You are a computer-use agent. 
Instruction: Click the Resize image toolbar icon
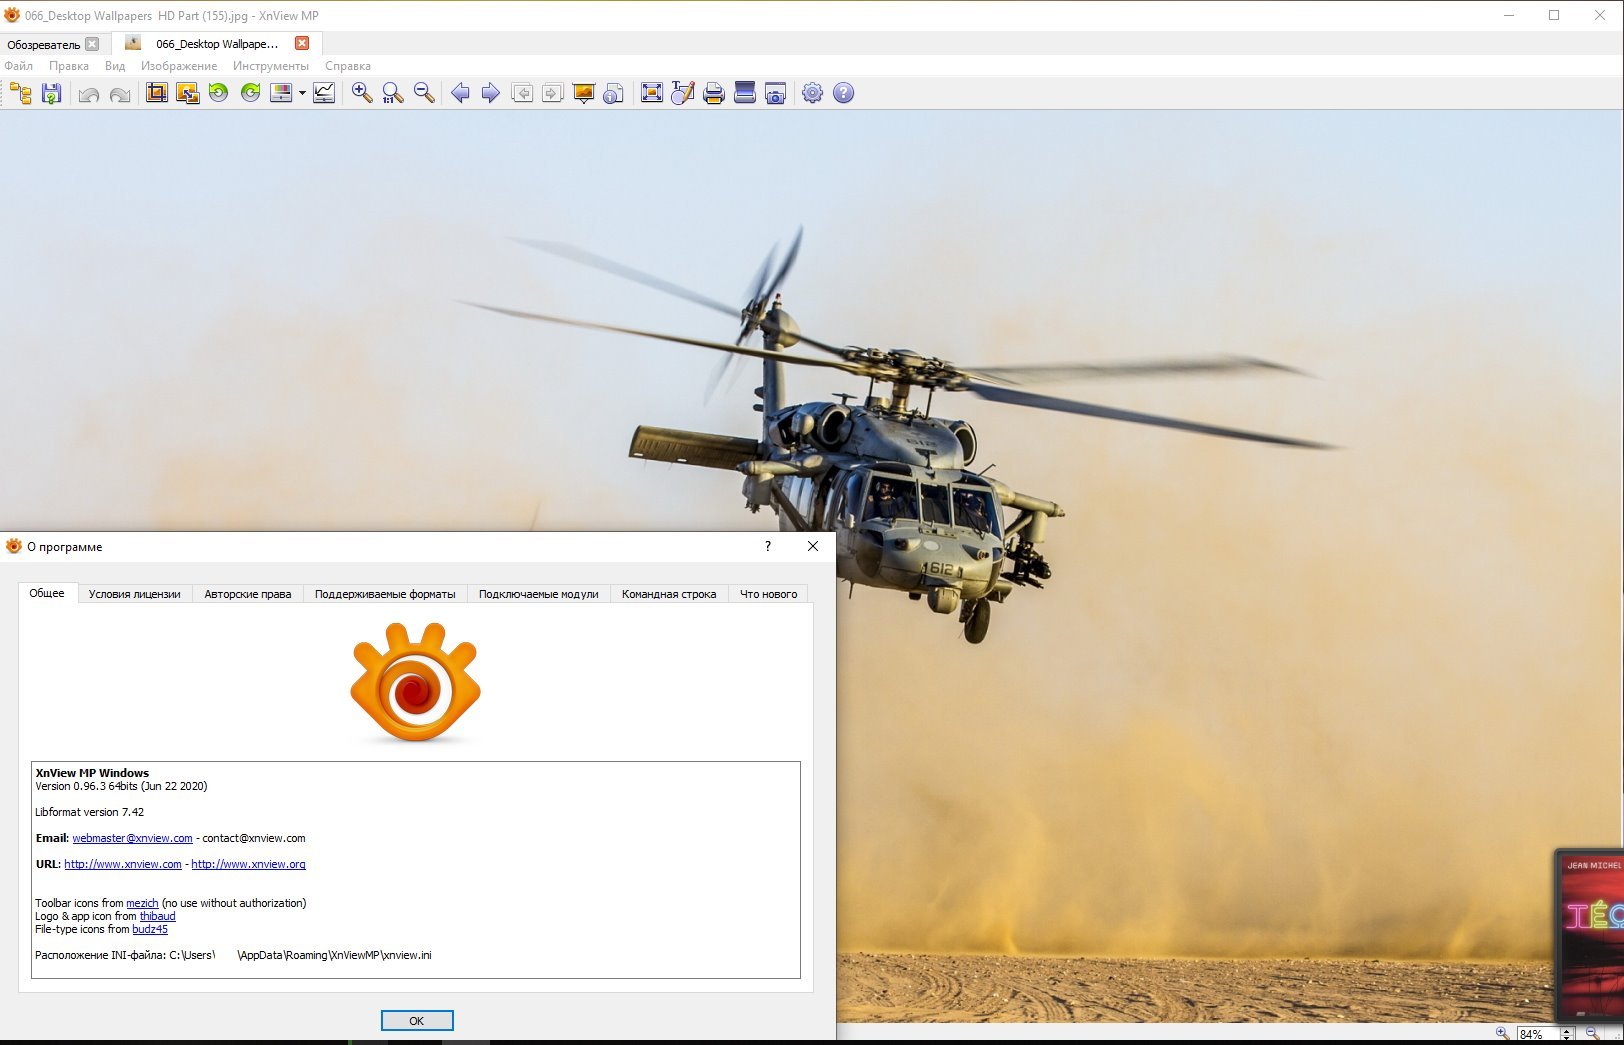coord(188,93)
